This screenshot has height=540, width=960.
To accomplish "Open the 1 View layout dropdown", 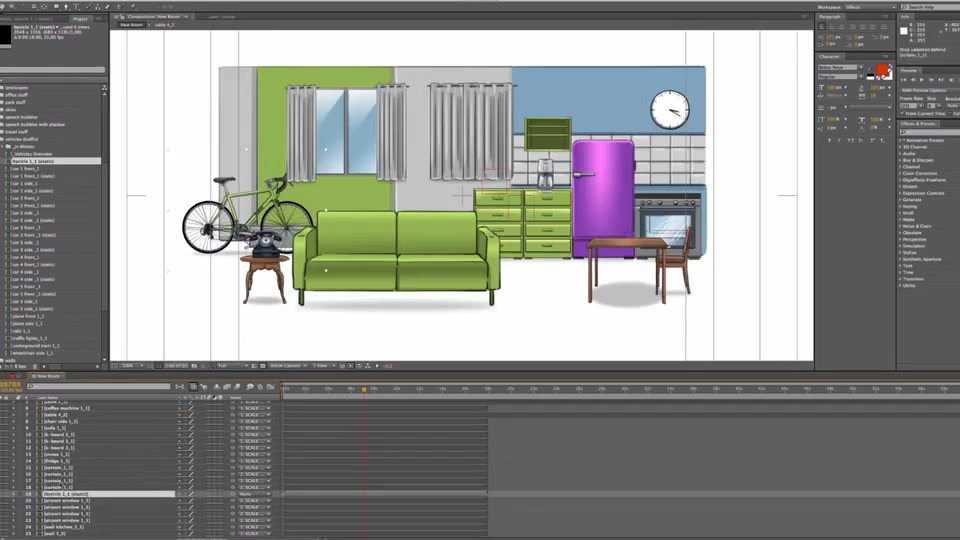I will [x=324, y=366].
